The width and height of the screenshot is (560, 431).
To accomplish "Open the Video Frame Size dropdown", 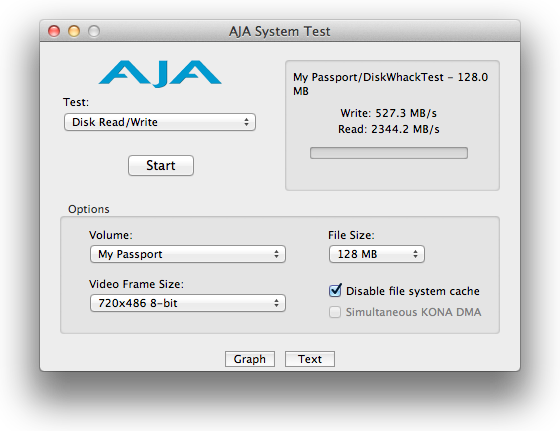I will 188,303.
